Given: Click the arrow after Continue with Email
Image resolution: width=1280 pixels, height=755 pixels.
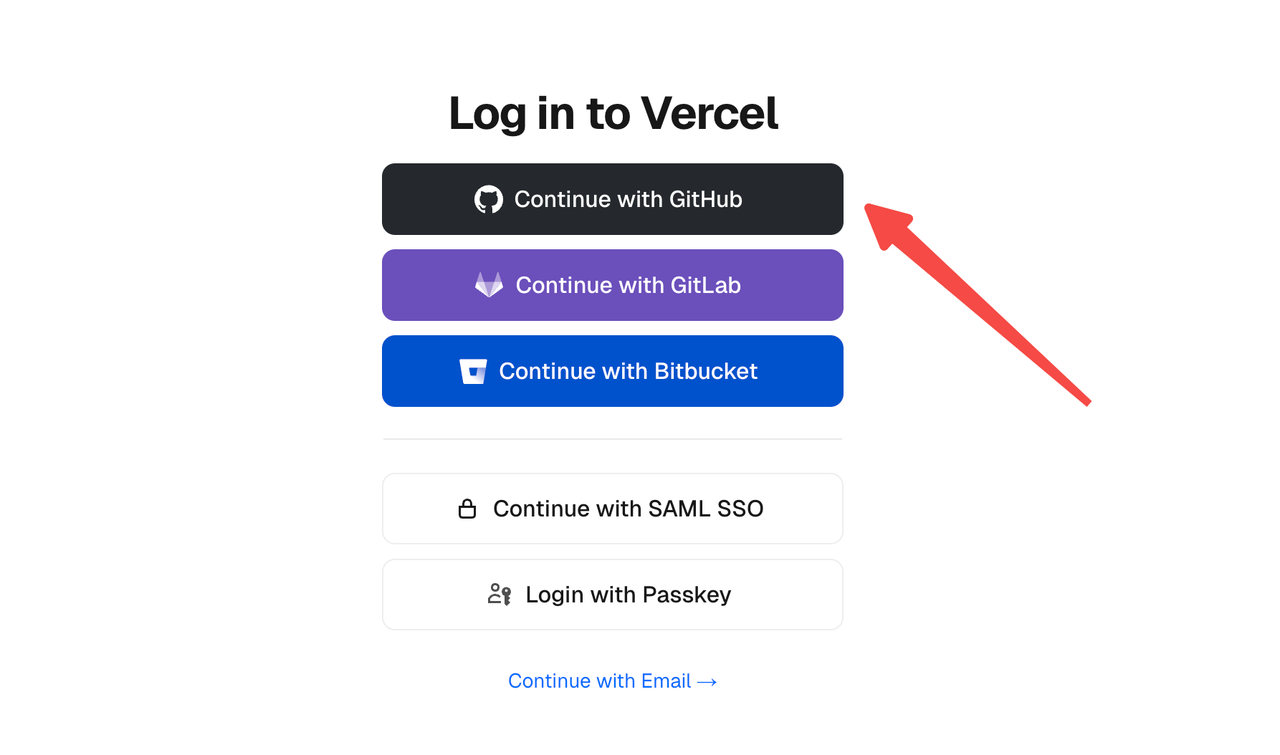Looking at the screenshot, I should 707,681.
